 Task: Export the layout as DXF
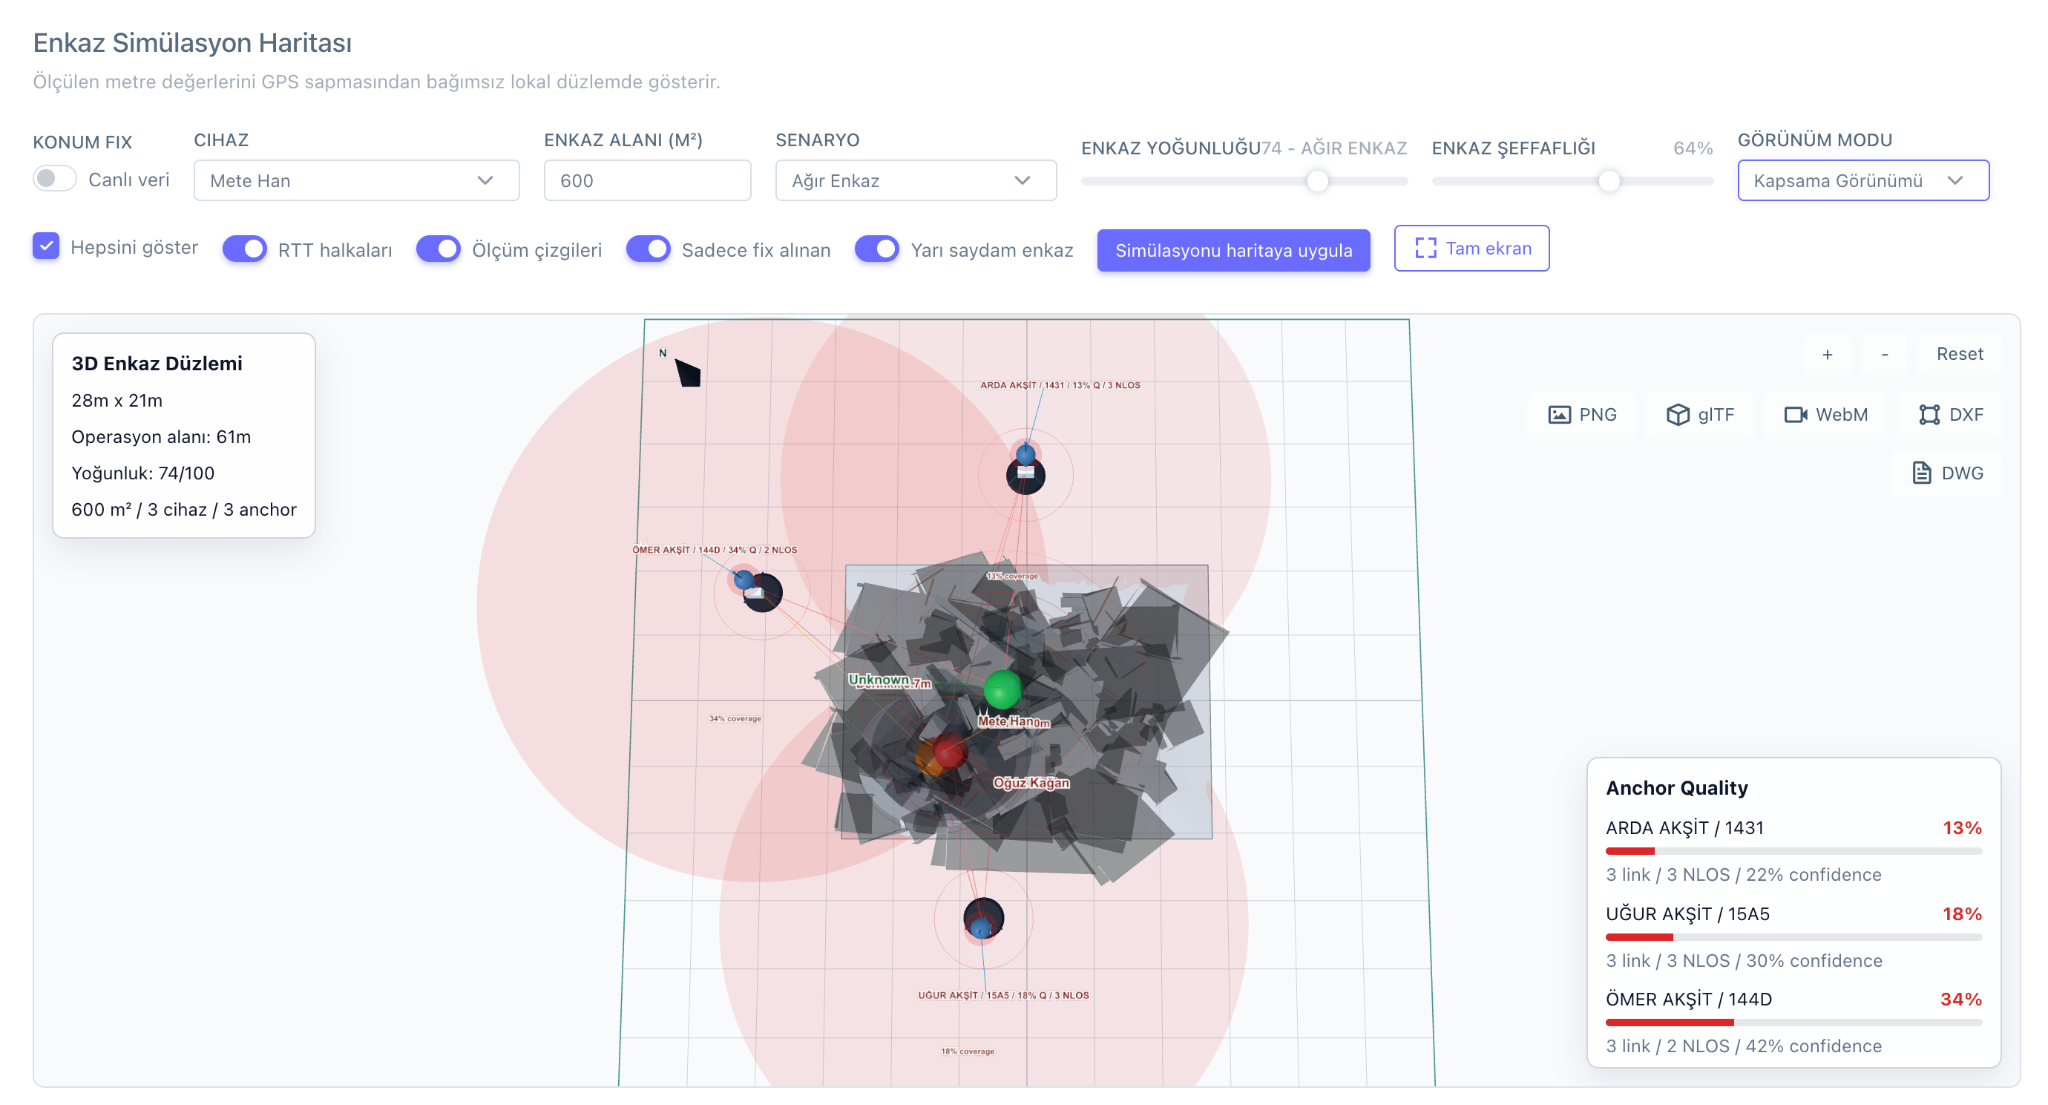[1951, 415]
